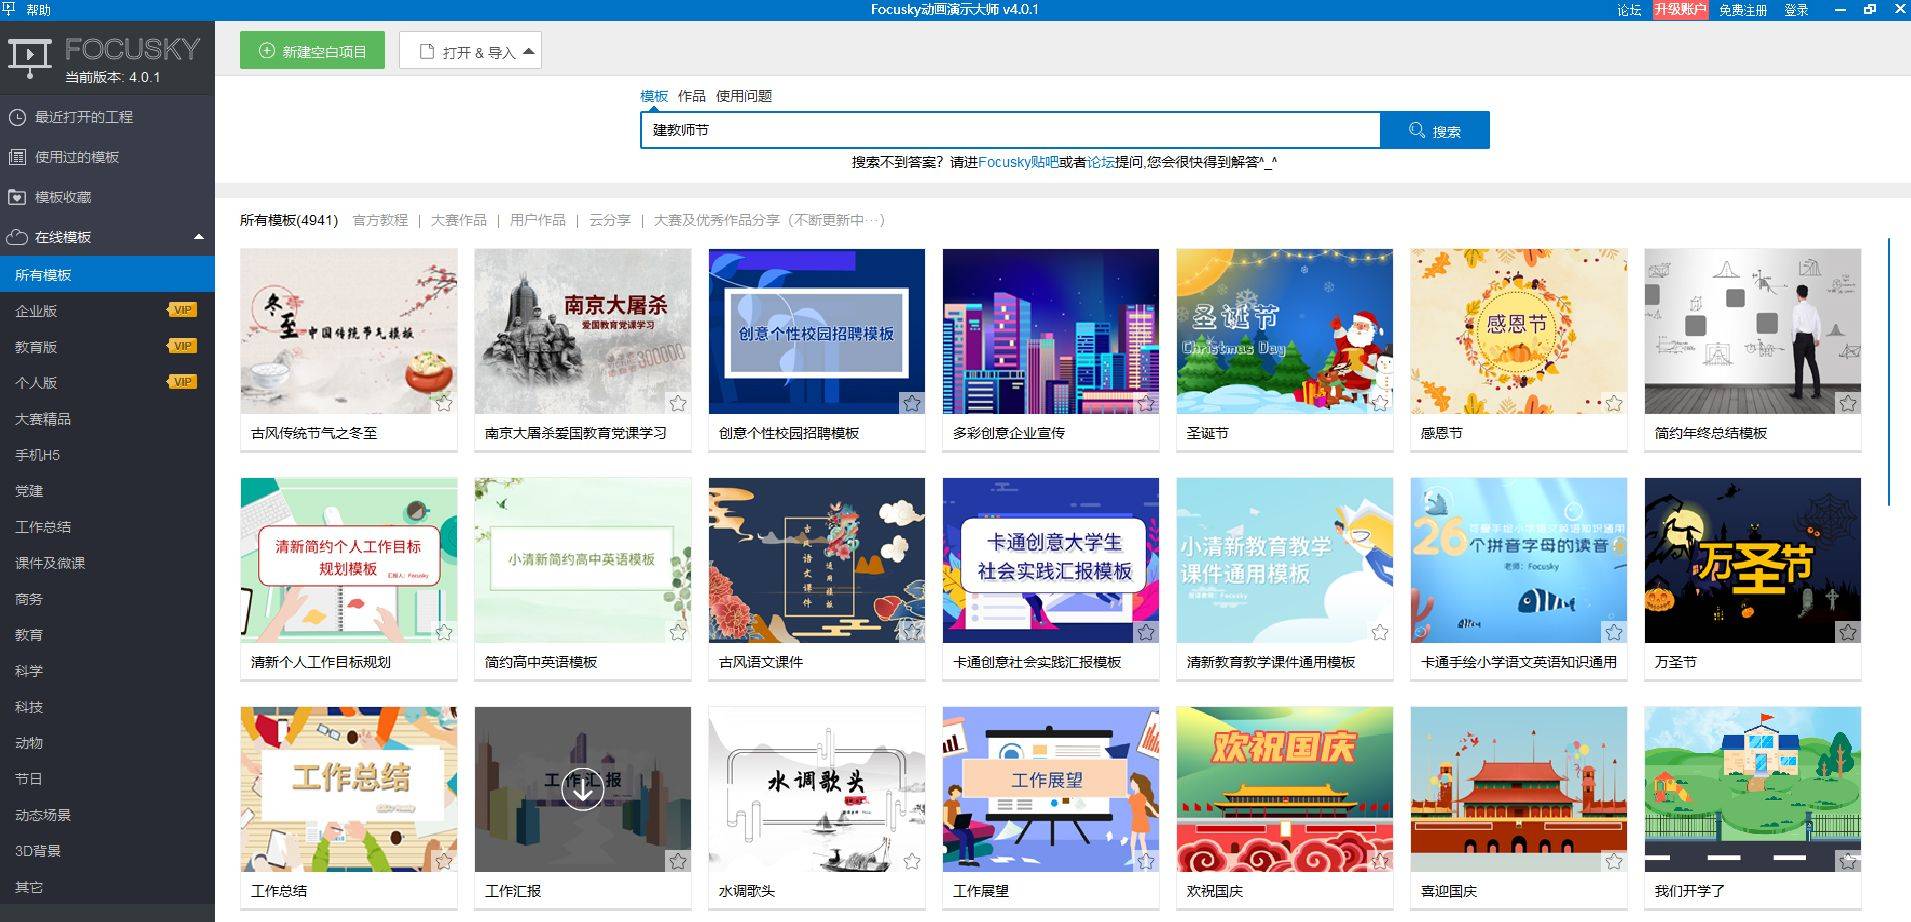Click the online templates cloud icon
Image resolution: width=1911 pixels, height=922 pixels.
point(17,237)
